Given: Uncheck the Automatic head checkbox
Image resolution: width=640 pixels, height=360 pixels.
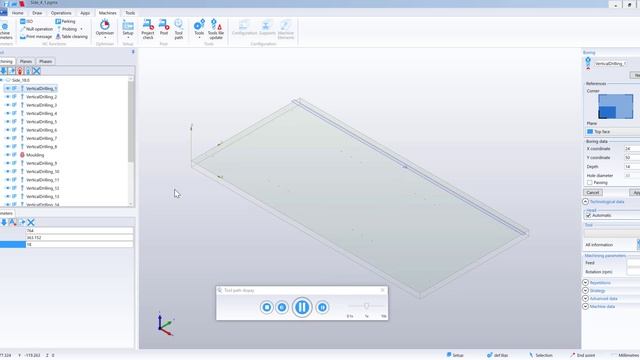Looking at the screenshot, I should click(589, 215).
